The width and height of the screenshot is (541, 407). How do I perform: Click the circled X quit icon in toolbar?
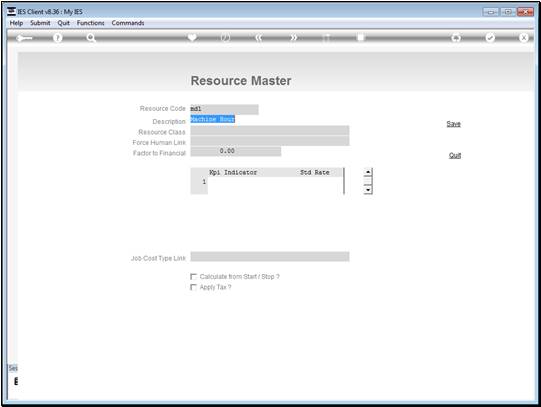(x=523, y=38)
